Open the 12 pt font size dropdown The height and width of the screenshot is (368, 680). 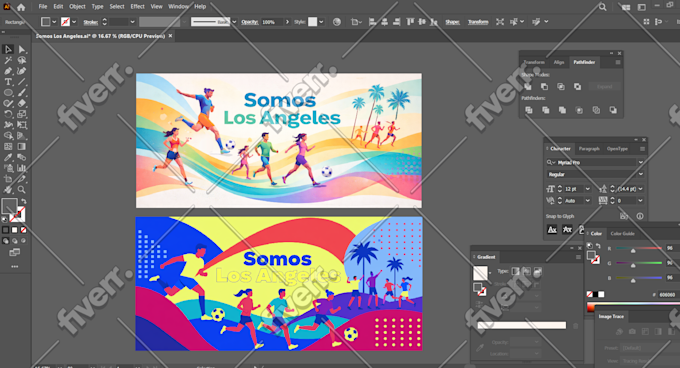pyautogui.click(x=588, y=189)
